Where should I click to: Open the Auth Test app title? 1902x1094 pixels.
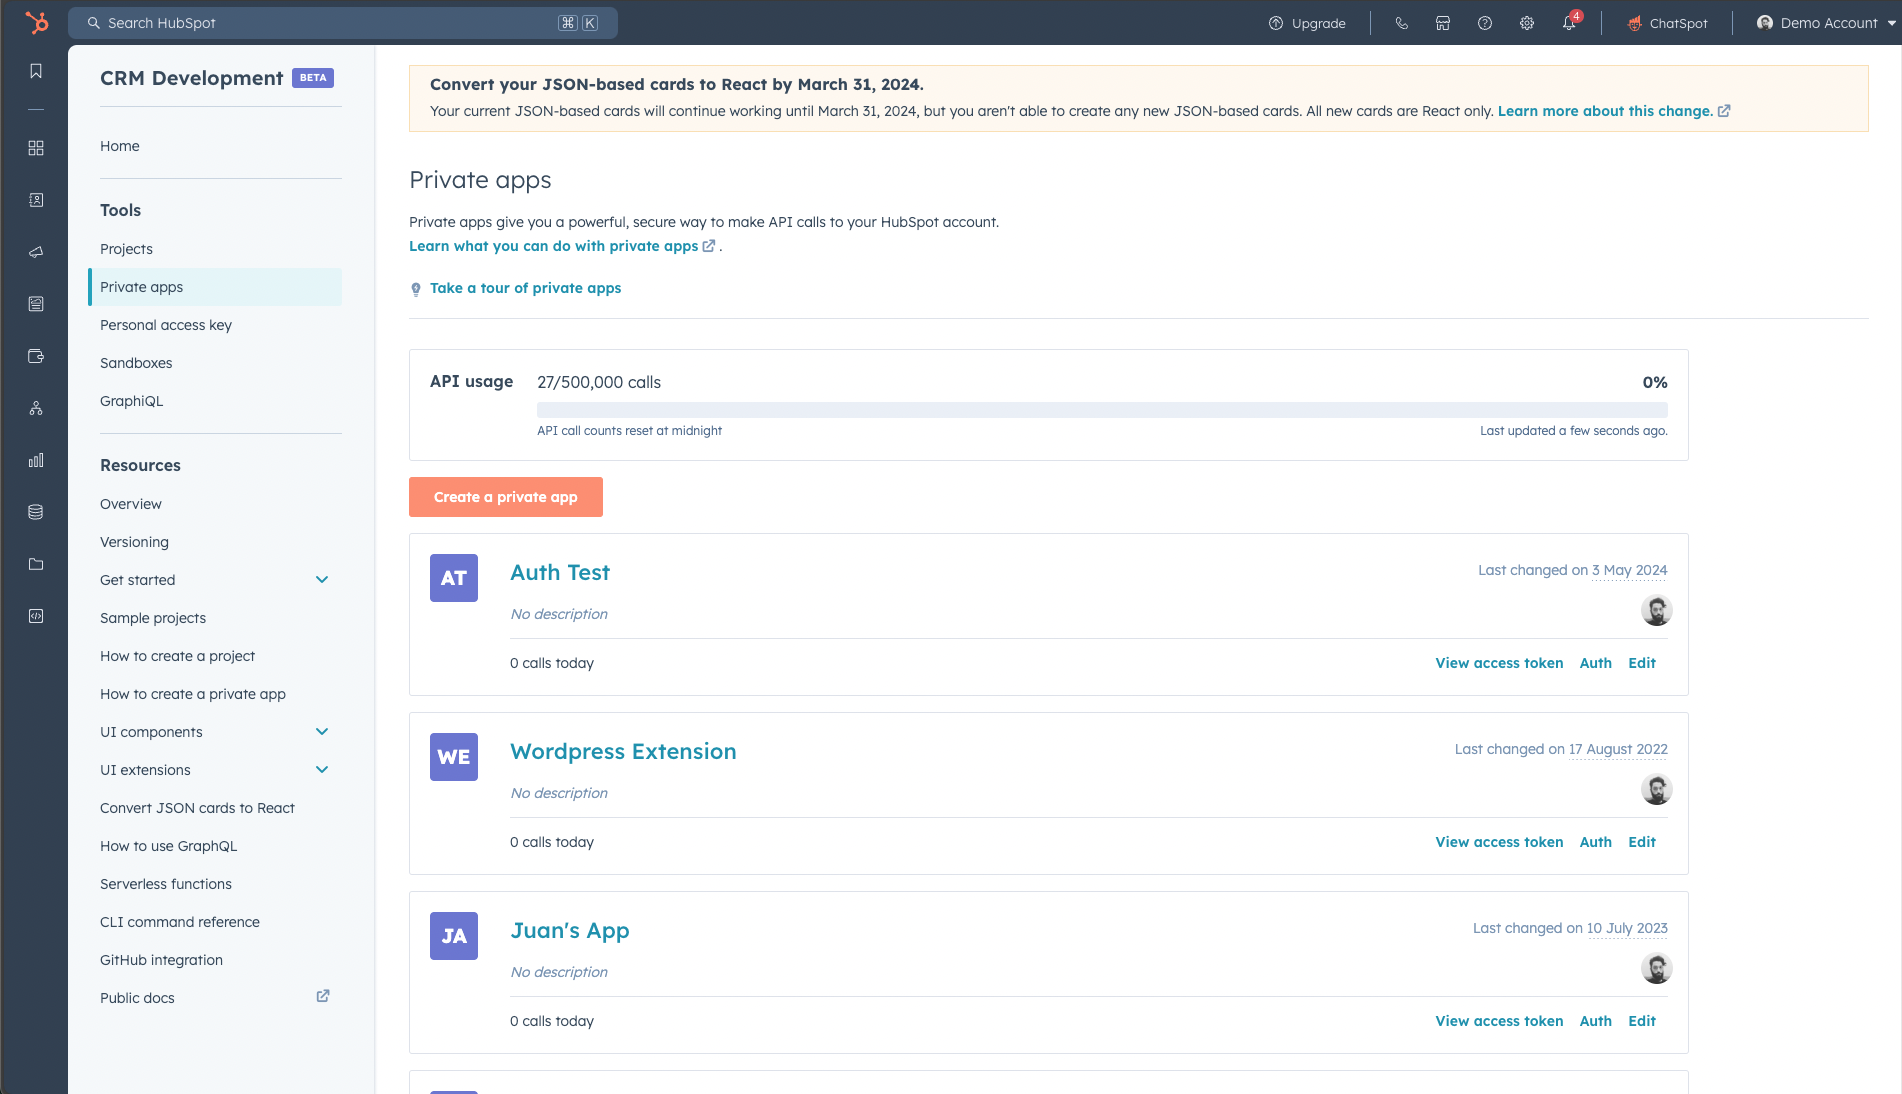(560, 572)
